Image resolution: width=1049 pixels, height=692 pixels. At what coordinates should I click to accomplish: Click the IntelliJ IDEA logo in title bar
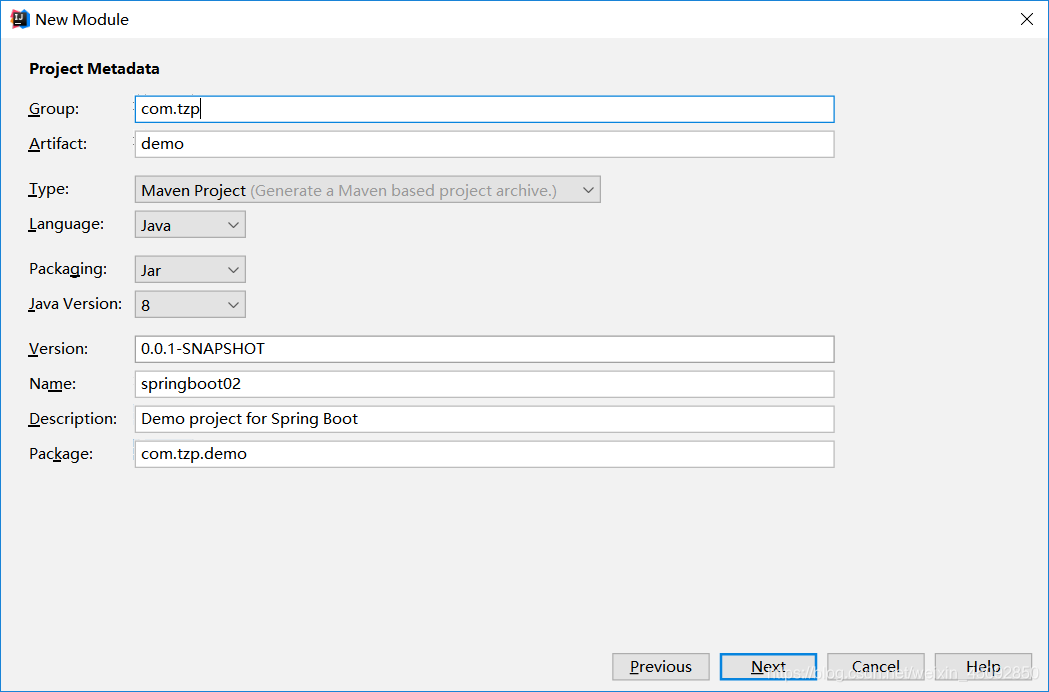click(x=20, y=19)
